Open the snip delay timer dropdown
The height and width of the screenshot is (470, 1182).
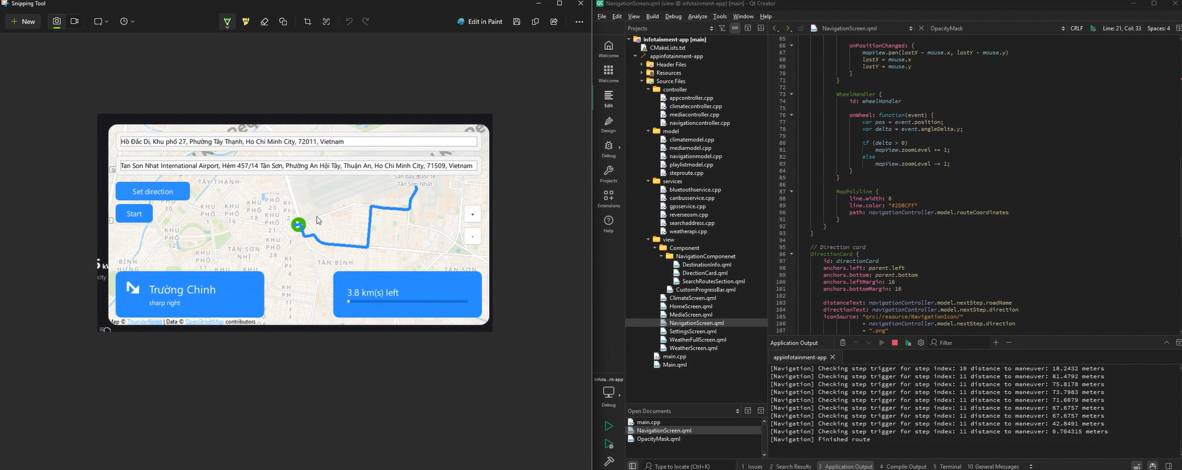127,21
